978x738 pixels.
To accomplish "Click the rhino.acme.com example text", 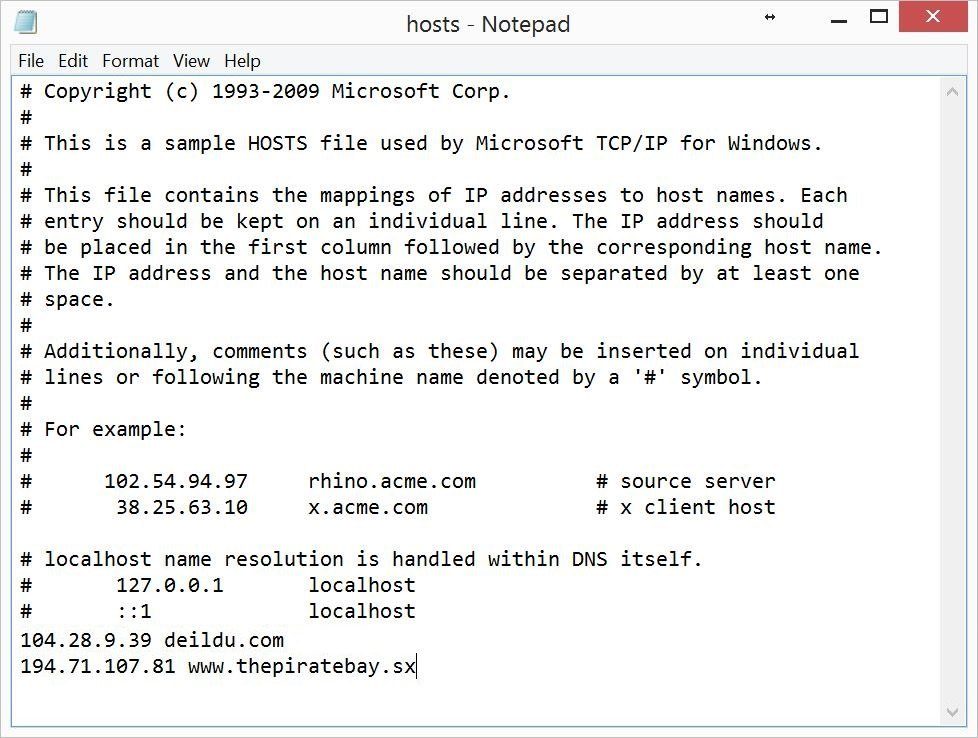I will coord(392,481).
